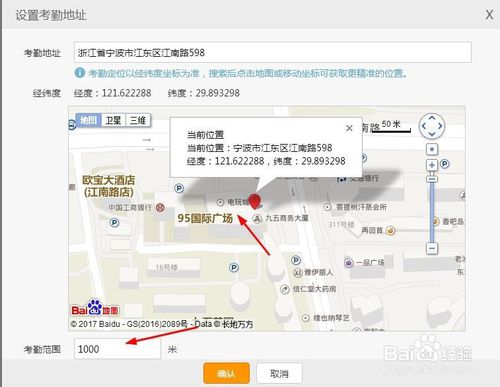The height and width of the screenshot is (387, 500).
Task: Select the 地图 map view tab
Action: coord(89,120)
